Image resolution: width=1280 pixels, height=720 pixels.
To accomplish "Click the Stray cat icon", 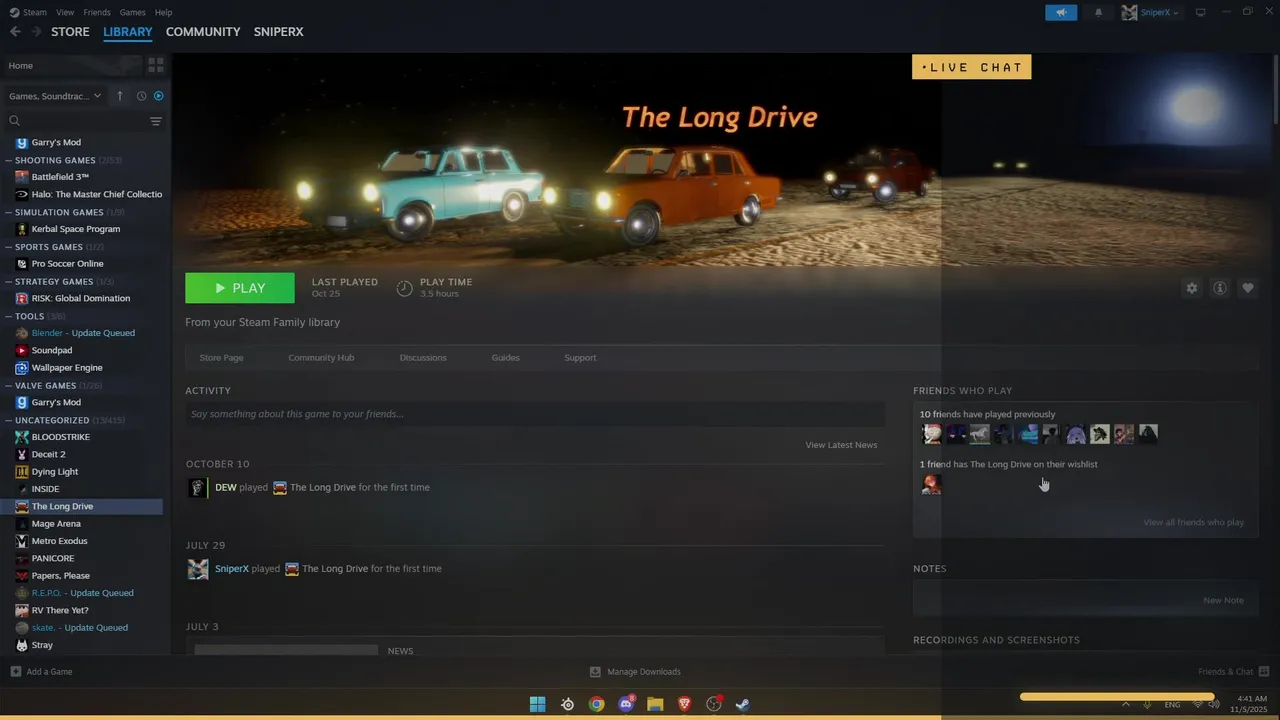I will tap(22, 645).
